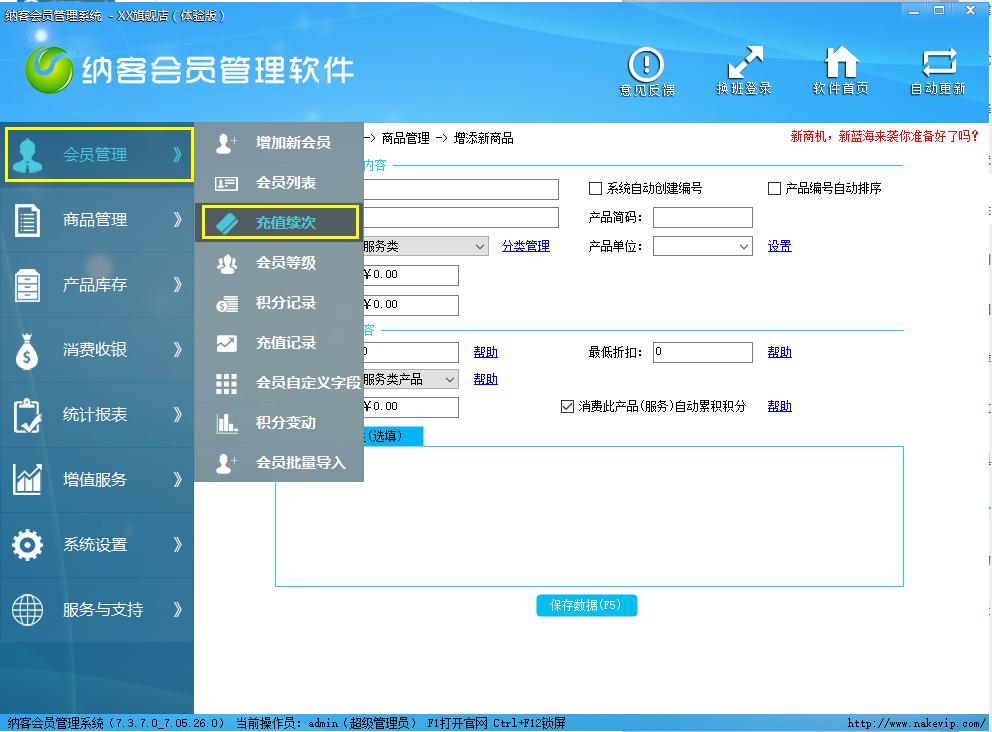Choose 会员等级 menu item
Viewport: 992px width, 732px height.
pyautogui.click(x=285, y=263)
